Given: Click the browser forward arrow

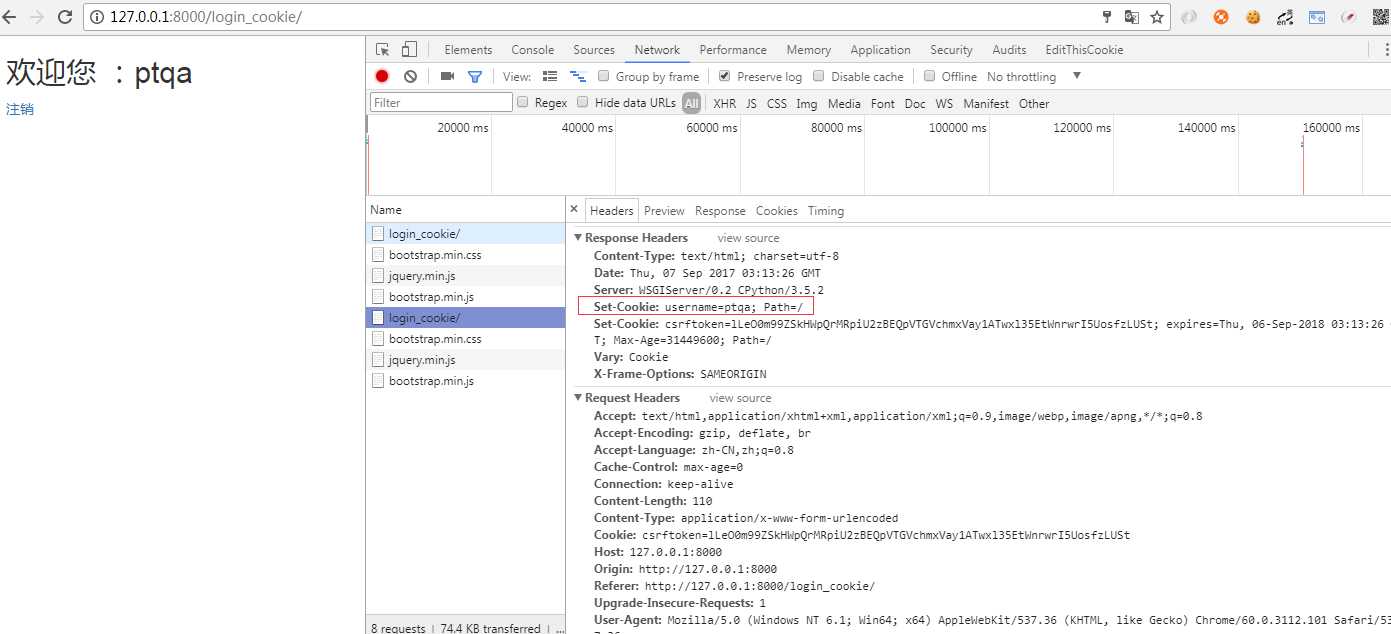Looking at the screenshot, I should [37, 17].
